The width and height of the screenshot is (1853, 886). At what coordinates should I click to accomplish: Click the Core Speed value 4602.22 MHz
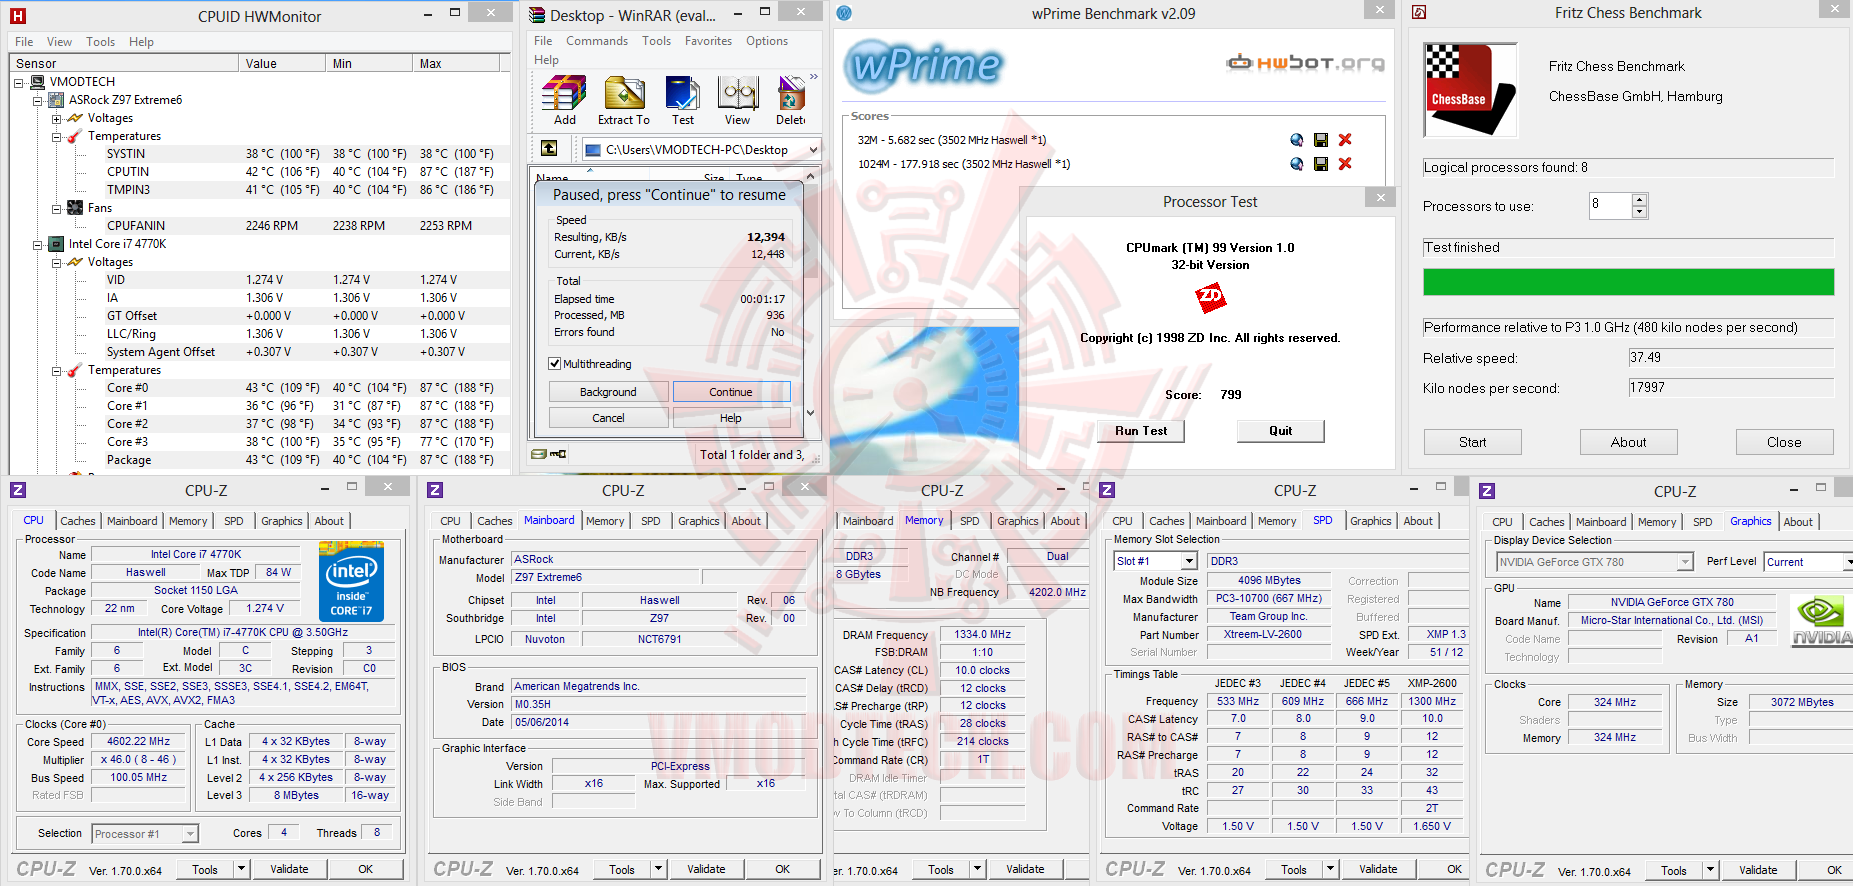click(139, 742)
